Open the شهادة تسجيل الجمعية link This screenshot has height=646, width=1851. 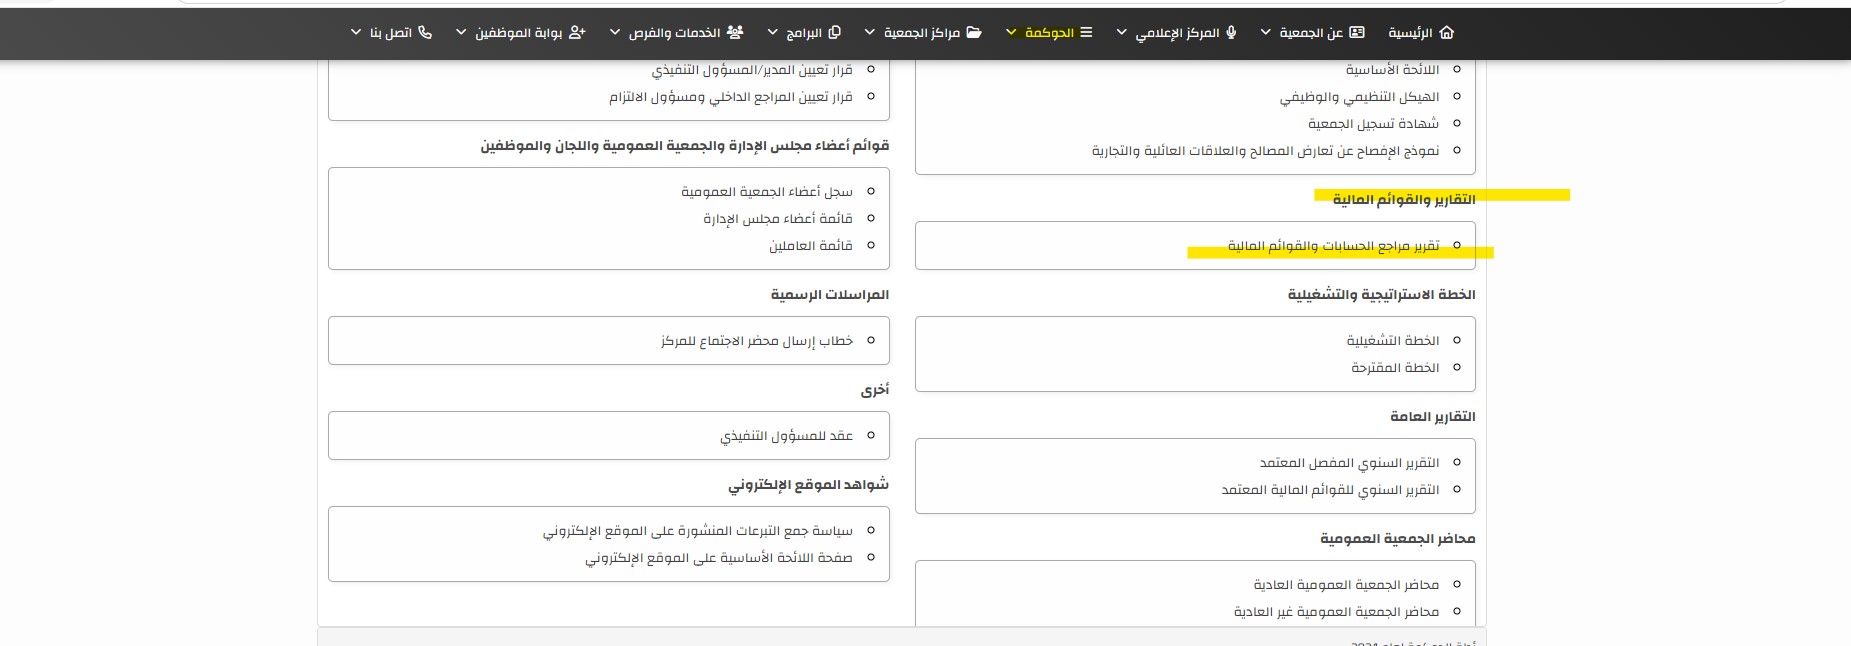(1373, 124)
